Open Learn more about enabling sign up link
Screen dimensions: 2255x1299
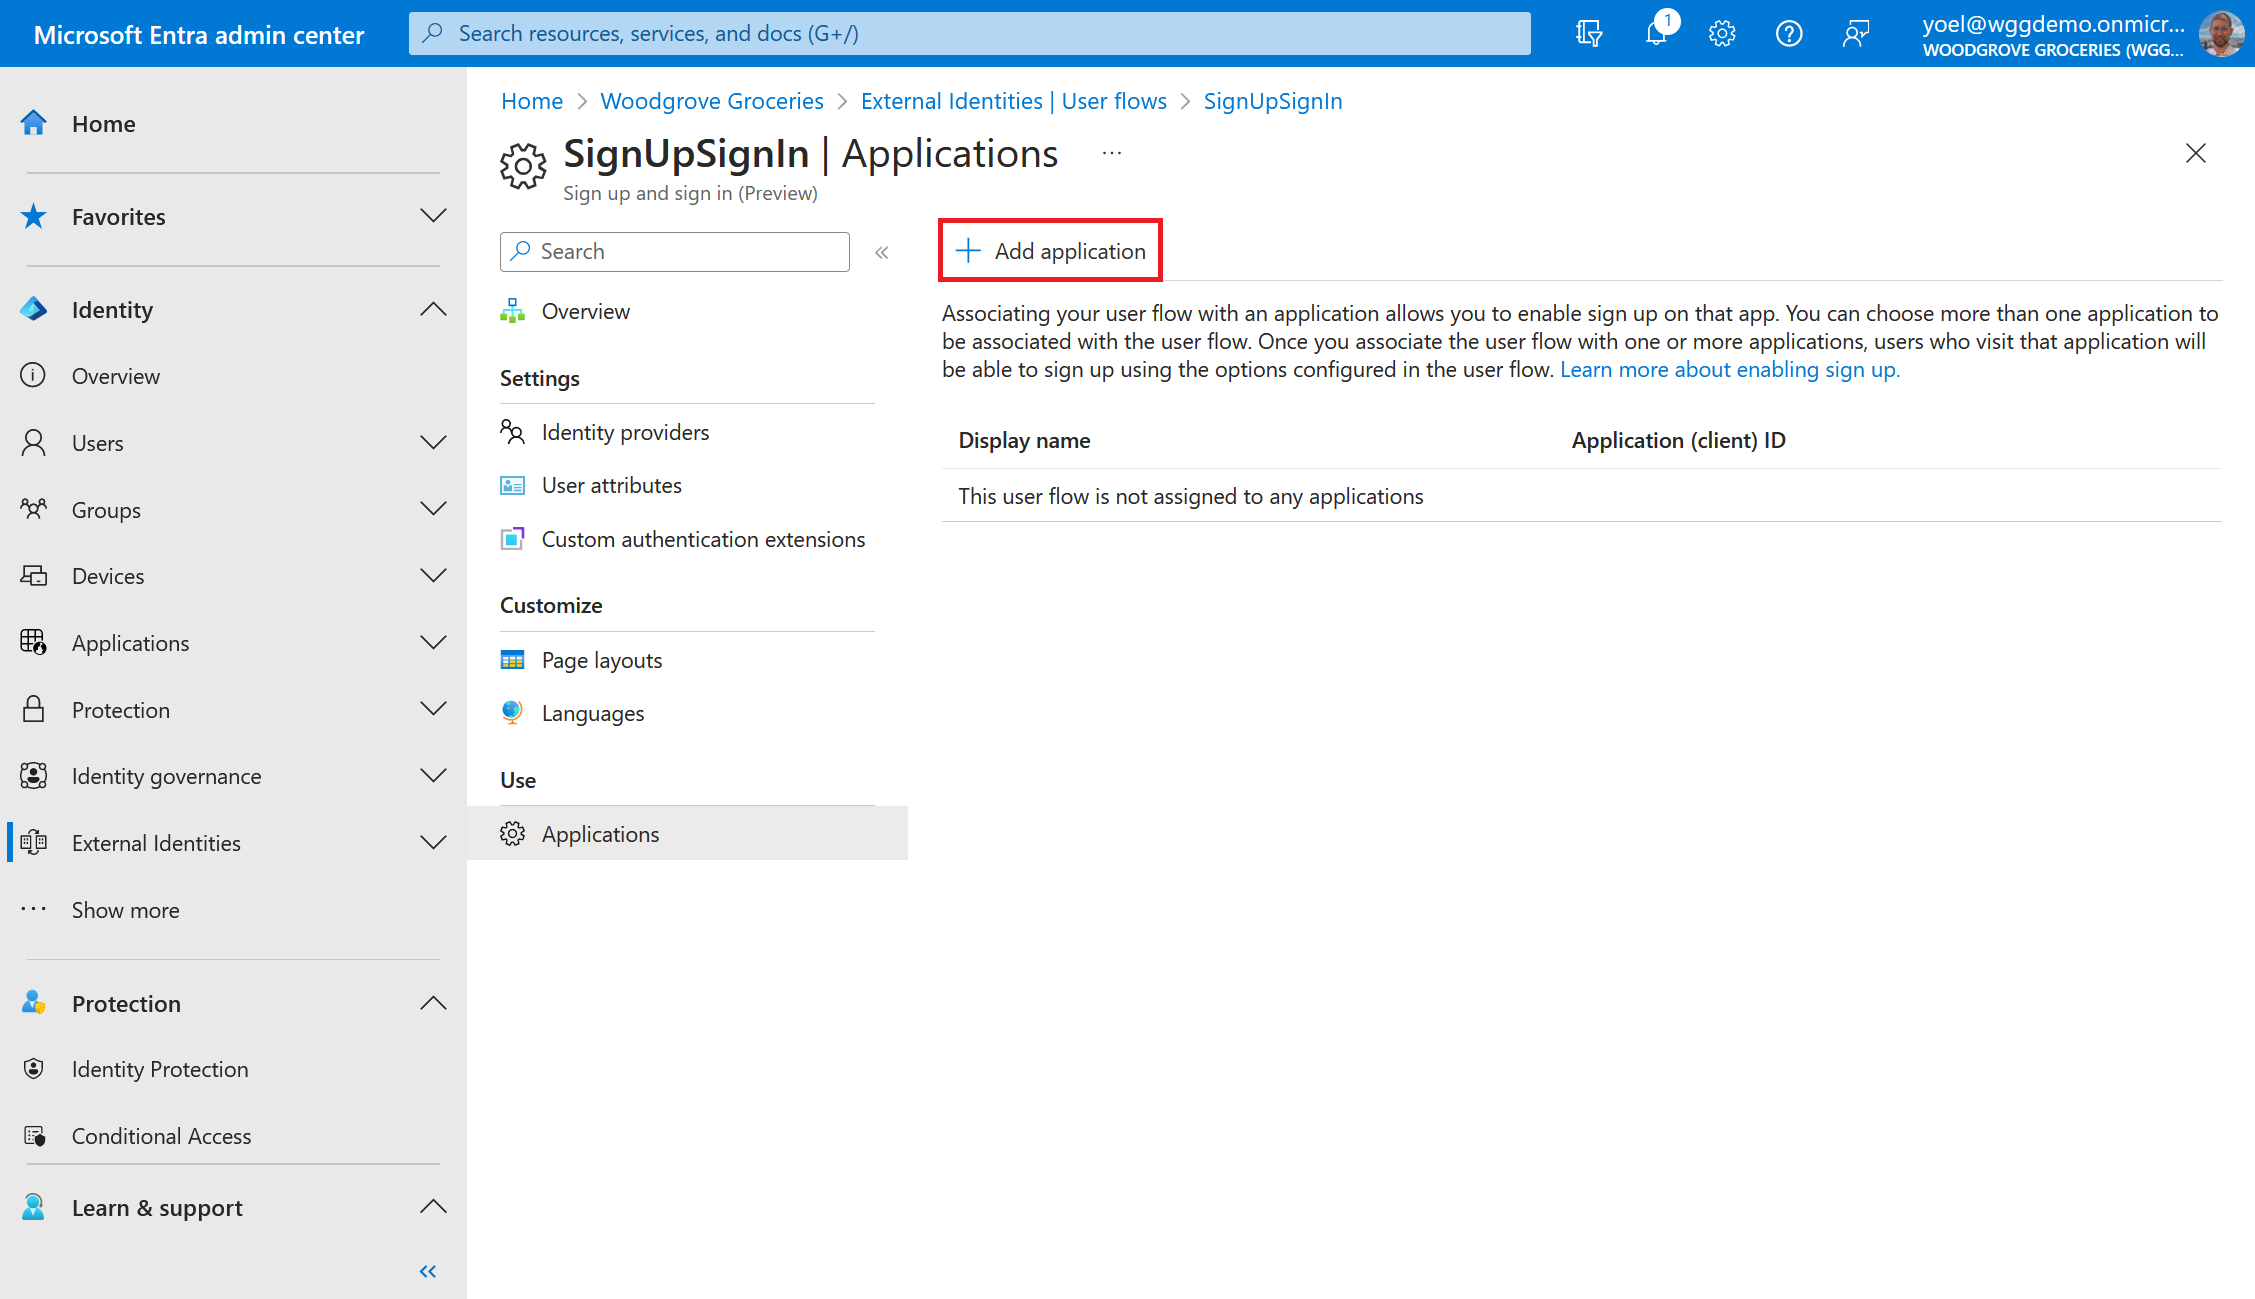1729,369
